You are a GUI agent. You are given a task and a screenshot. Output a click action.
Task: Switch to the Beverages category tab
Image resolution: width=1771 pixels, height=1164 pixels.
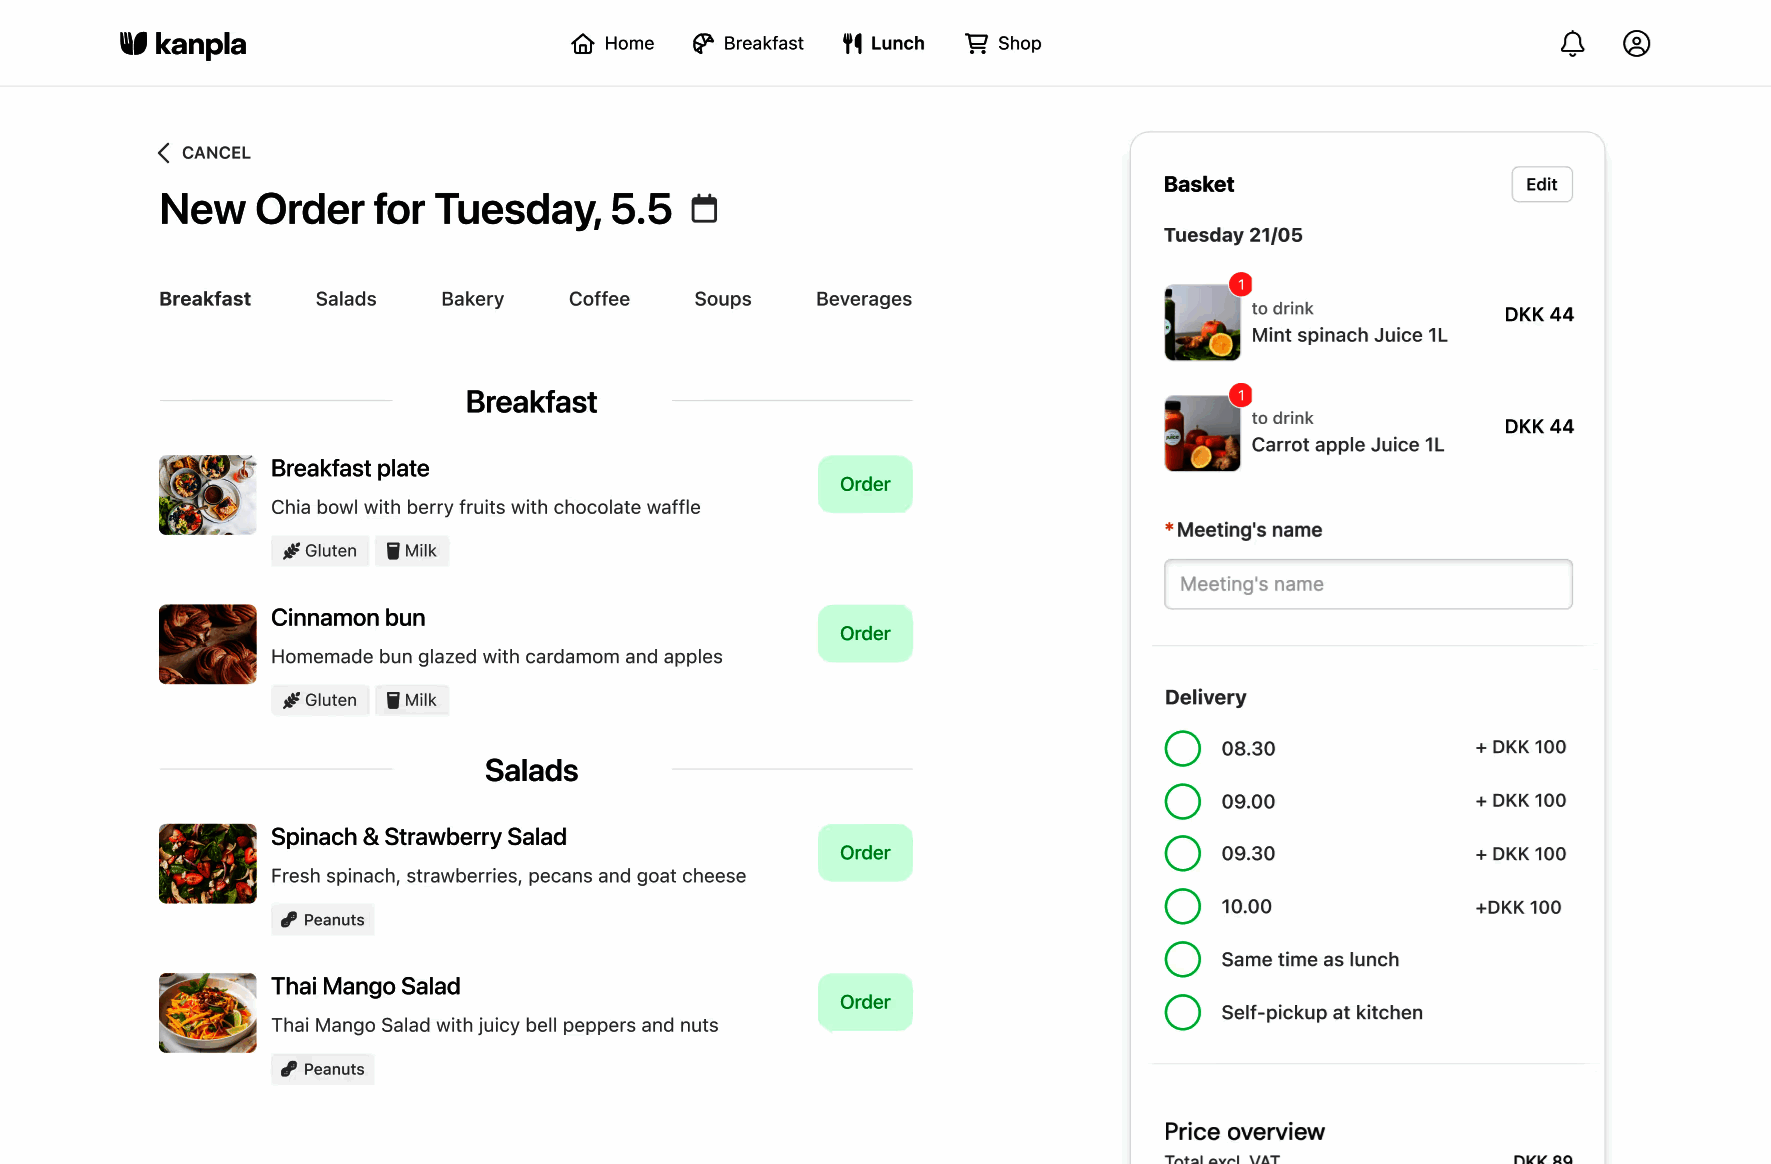click(x=863, y=299)
